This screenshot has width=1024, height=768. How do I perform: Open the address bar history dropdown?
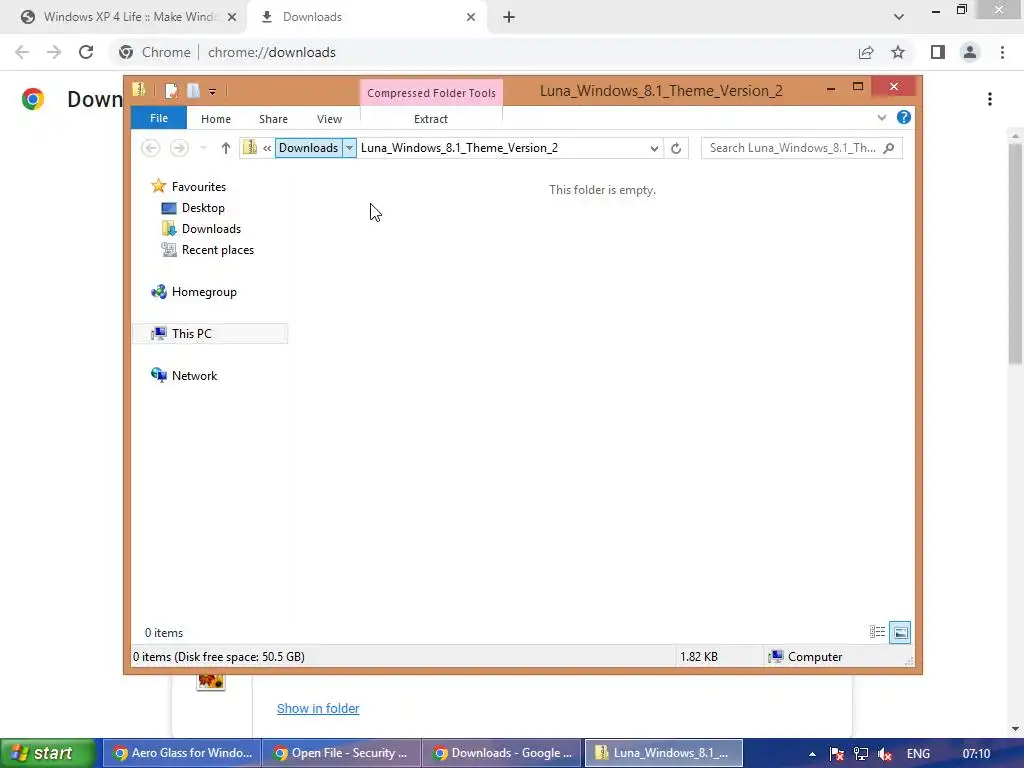tap(654, 148)
